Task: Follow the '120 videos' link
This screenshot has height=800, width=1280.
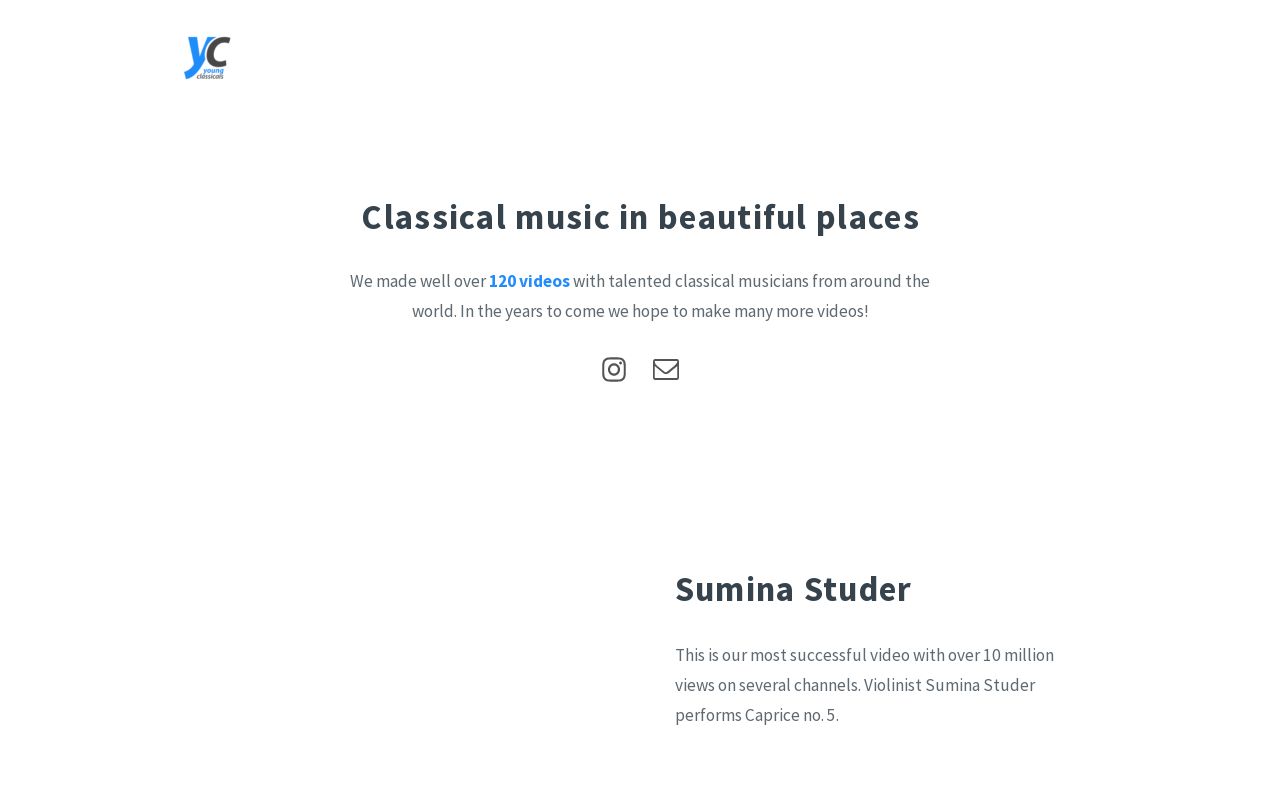Action: [x=529, y=281]
